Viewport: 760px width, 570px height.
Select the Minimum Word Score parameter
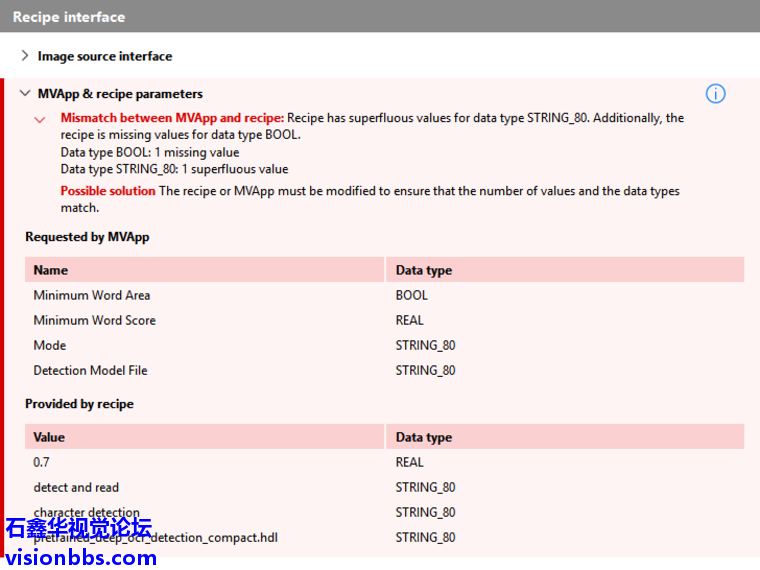click(95, 320)
